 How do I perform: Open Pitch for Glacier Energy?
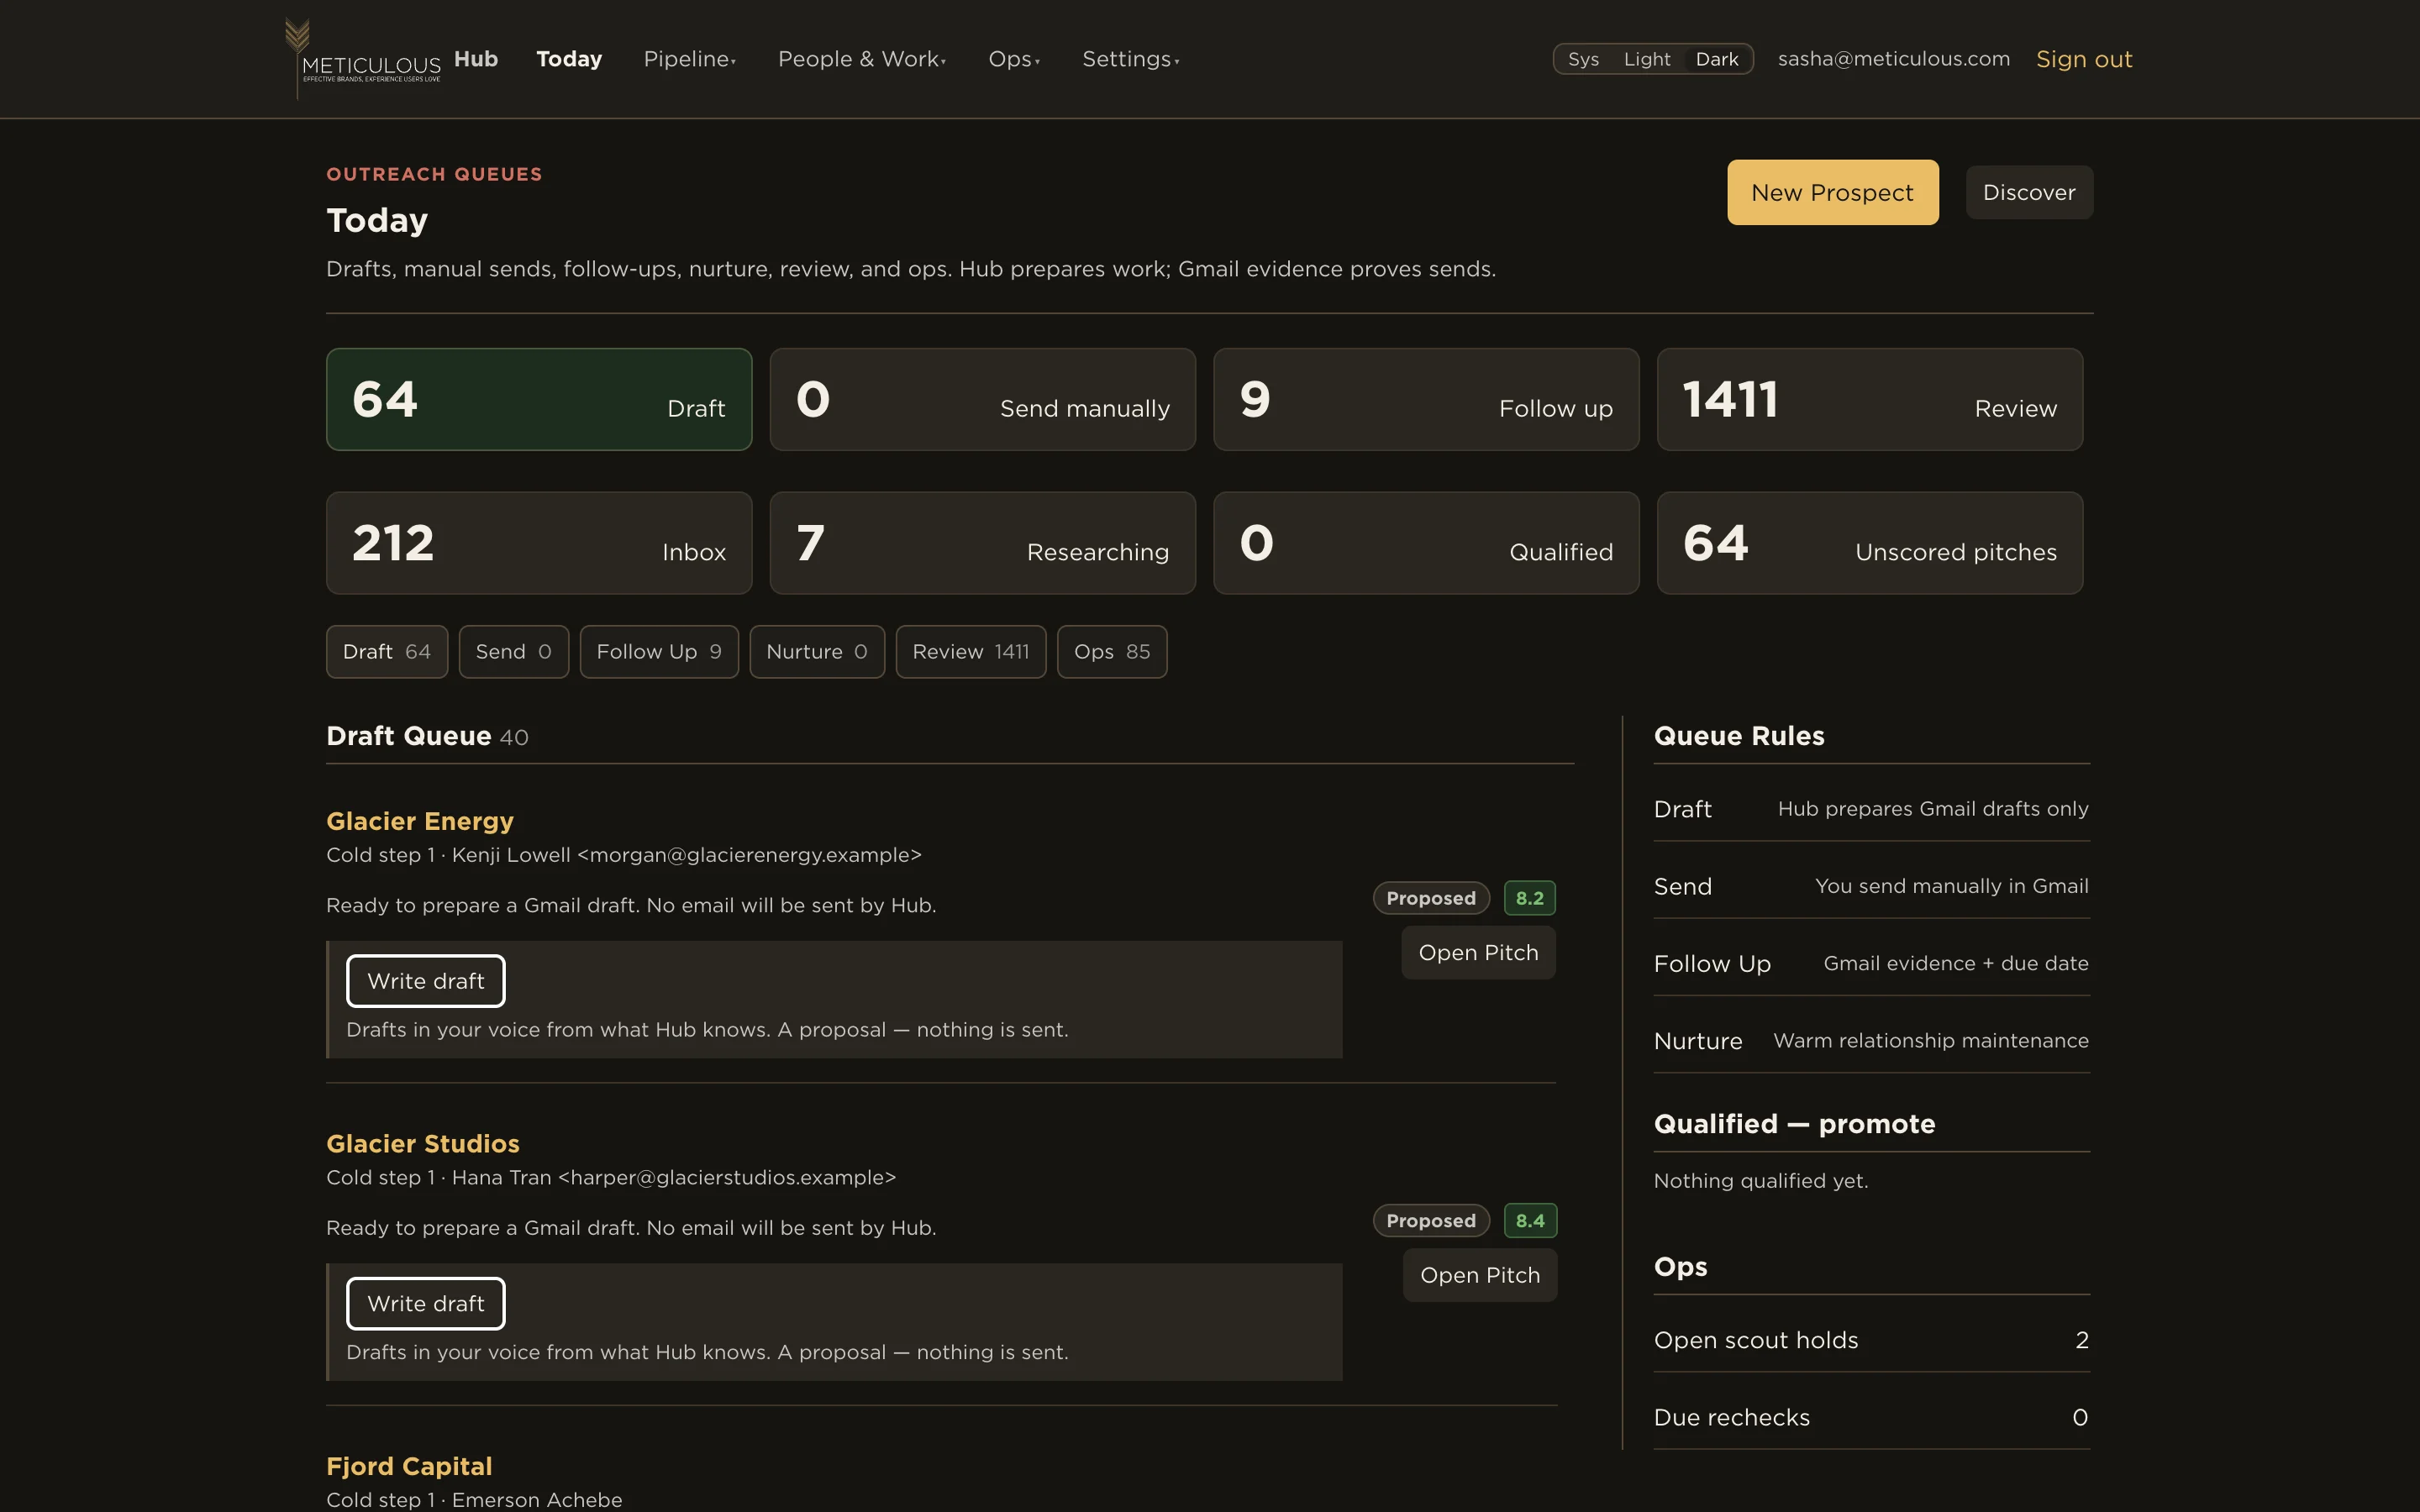click(x=1478, y=953)
